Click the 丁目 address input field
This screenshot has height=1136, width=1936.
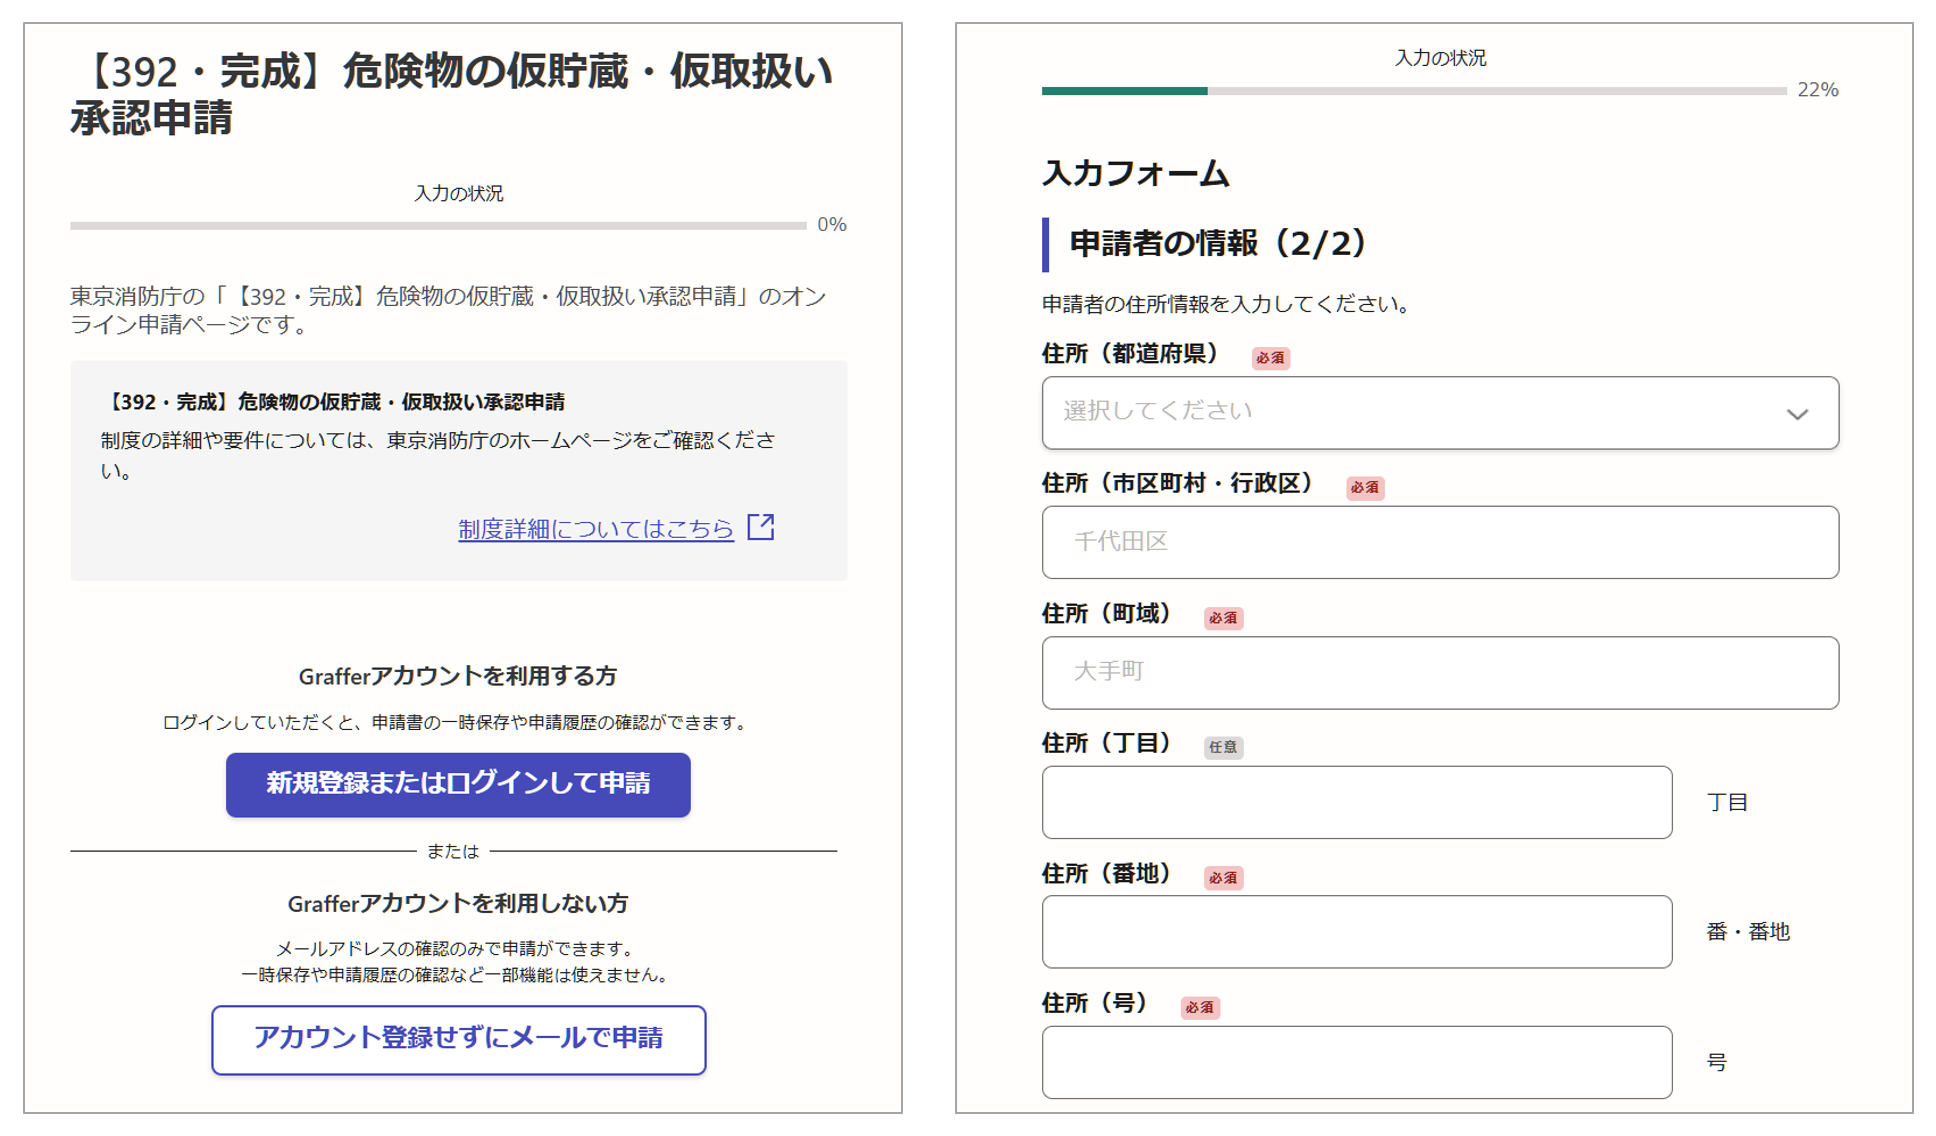(x=1356, y=802)
